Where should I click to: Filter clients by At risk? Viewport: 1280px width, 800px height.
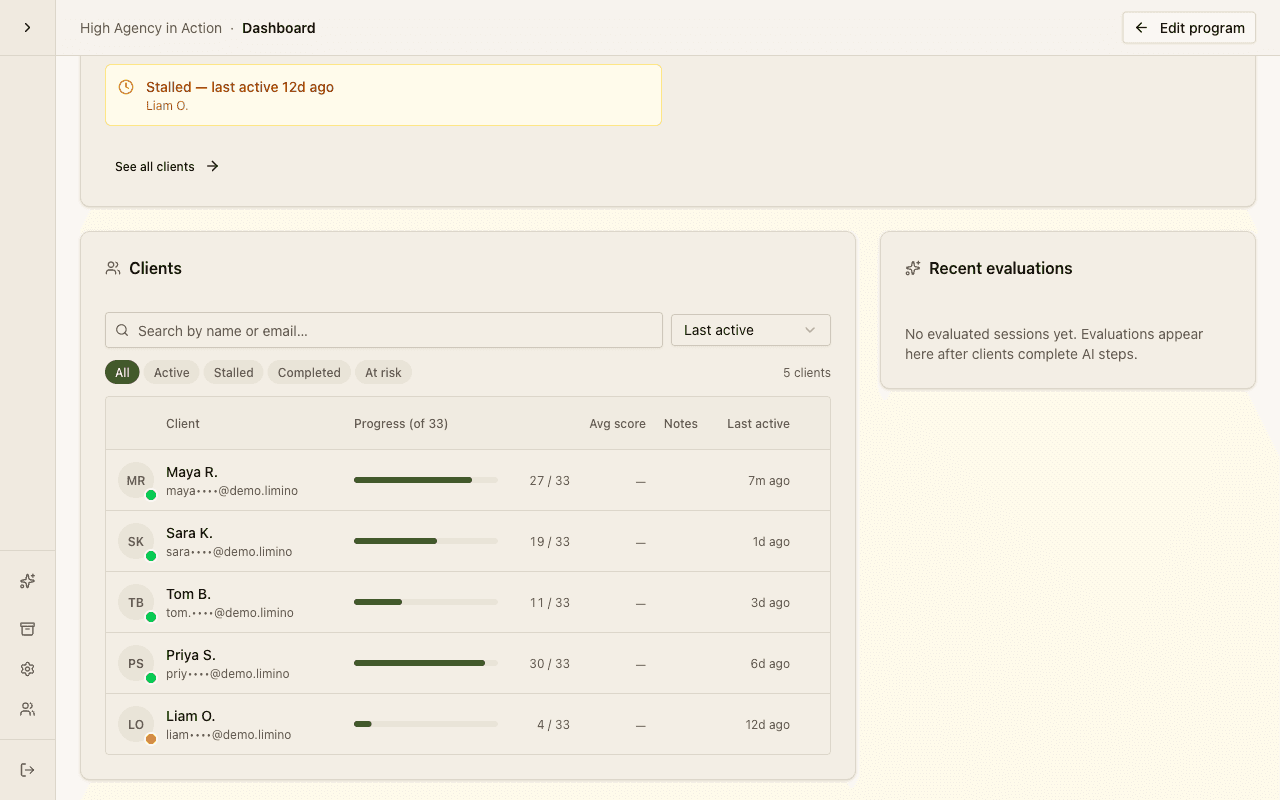pyautogui.click(x=383, y=372)
